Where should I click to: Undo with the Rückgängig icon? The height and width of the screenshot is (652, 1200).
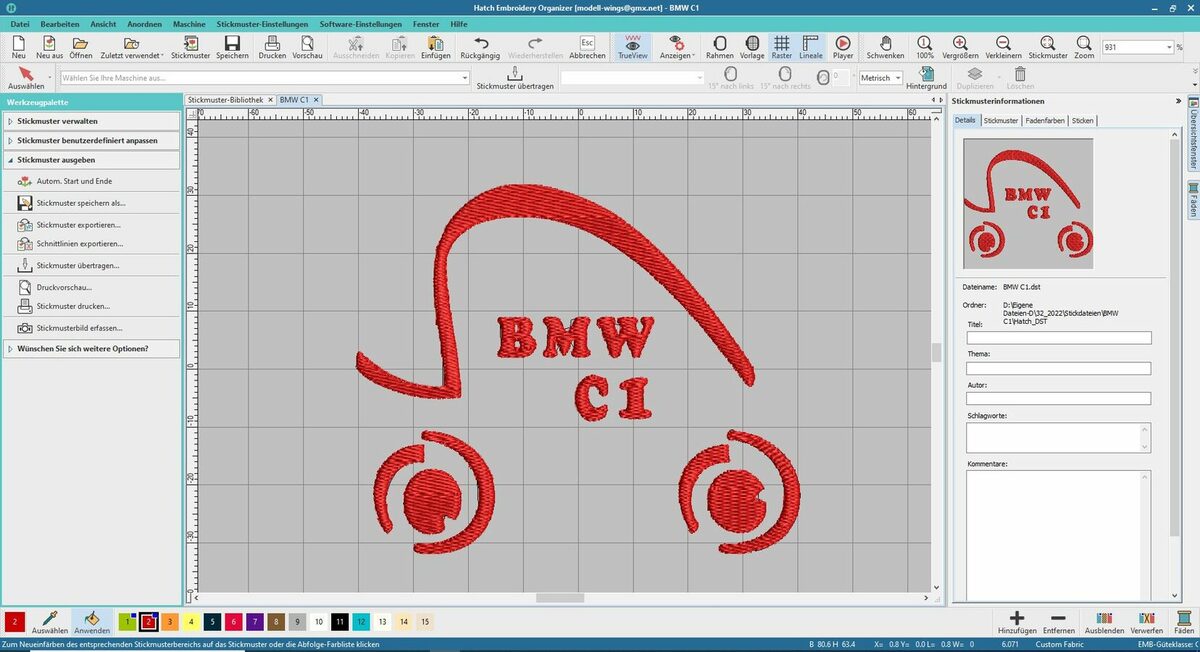tap(481, 47)
